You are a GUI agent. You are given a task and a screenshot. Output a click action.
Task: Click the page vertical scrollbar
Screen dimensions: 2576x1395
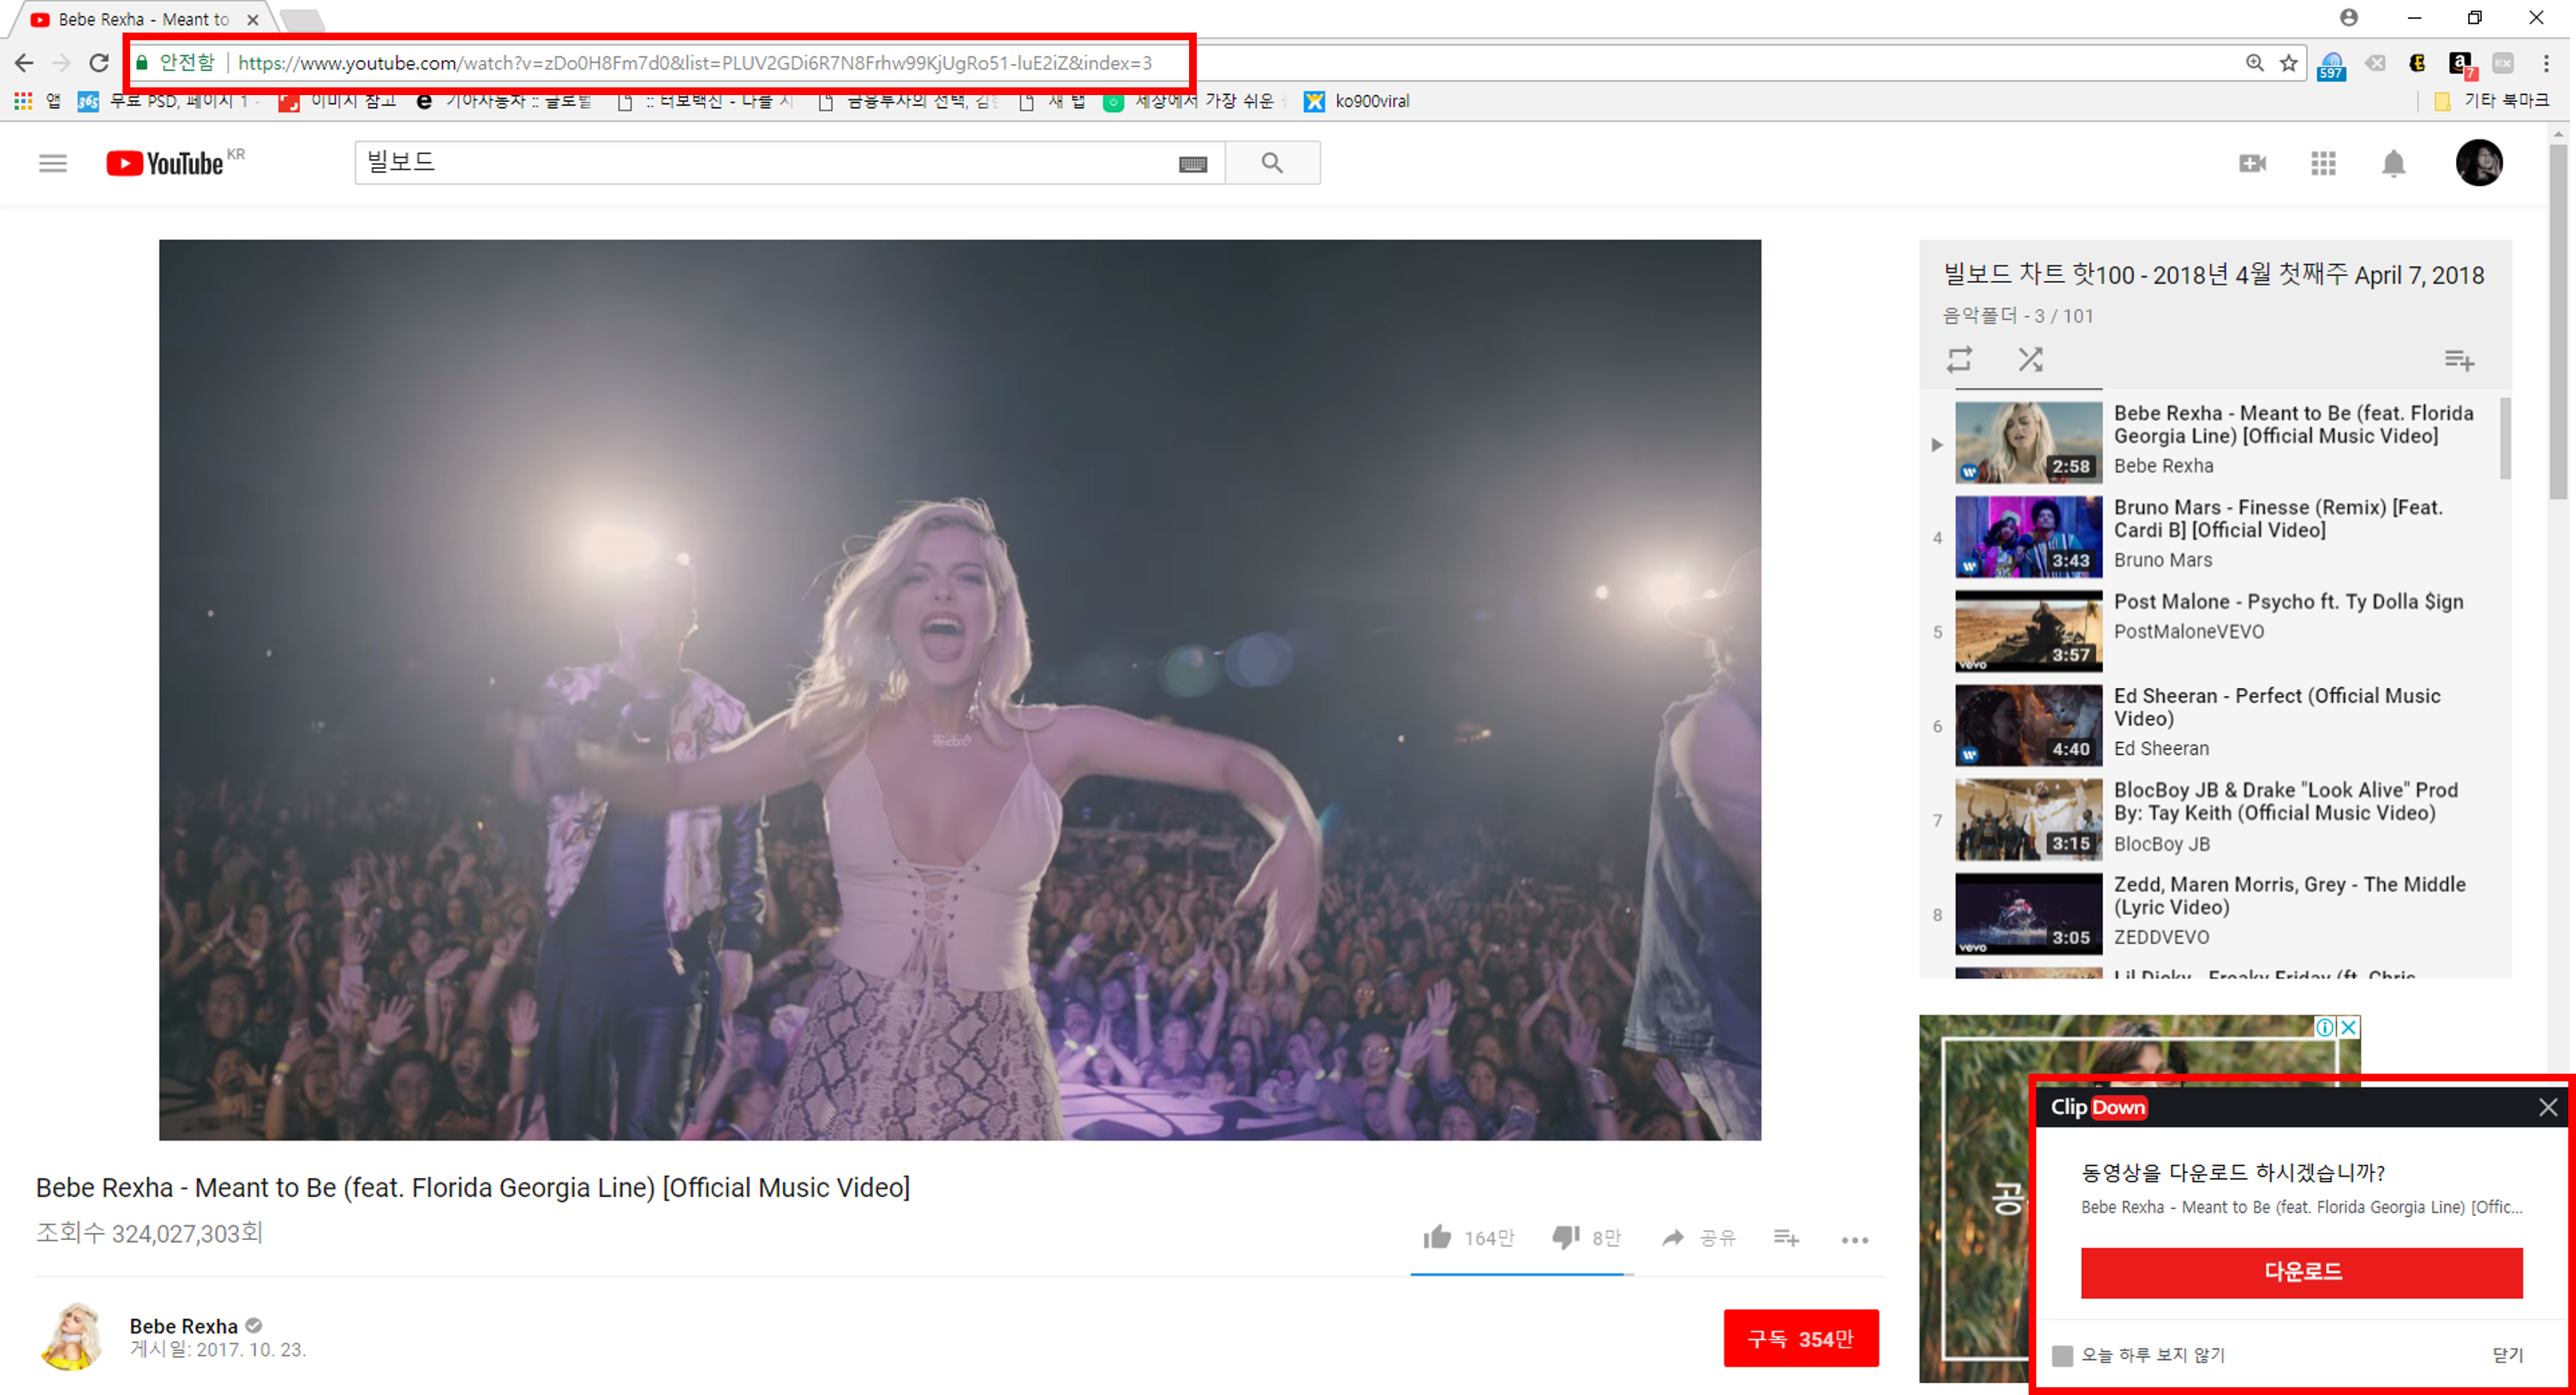pyautogui.click(x=2558, y=321)
